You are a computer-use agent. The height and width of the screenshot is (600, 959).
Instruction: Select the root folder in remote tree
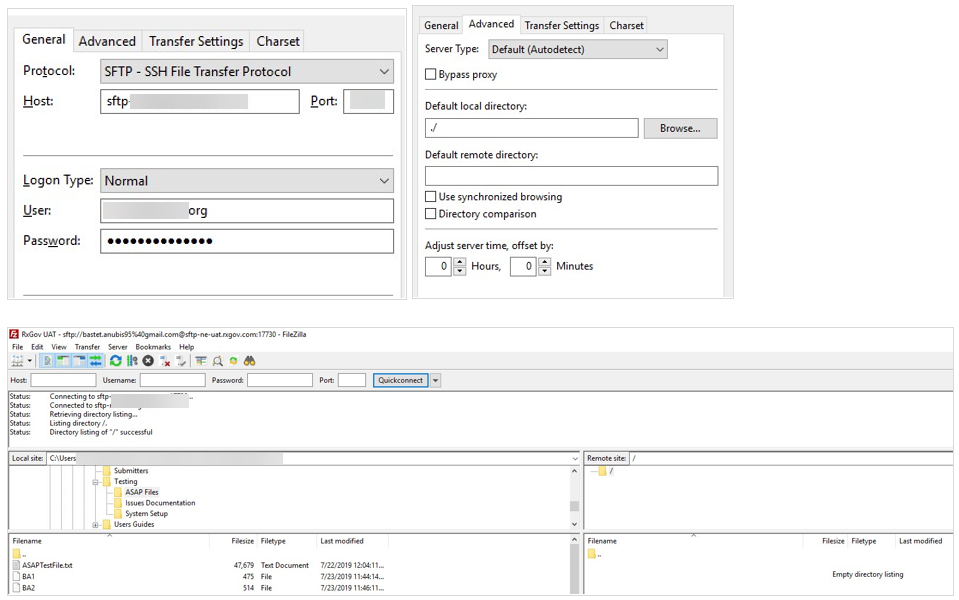pyautogui.click(x=605, y=471)
